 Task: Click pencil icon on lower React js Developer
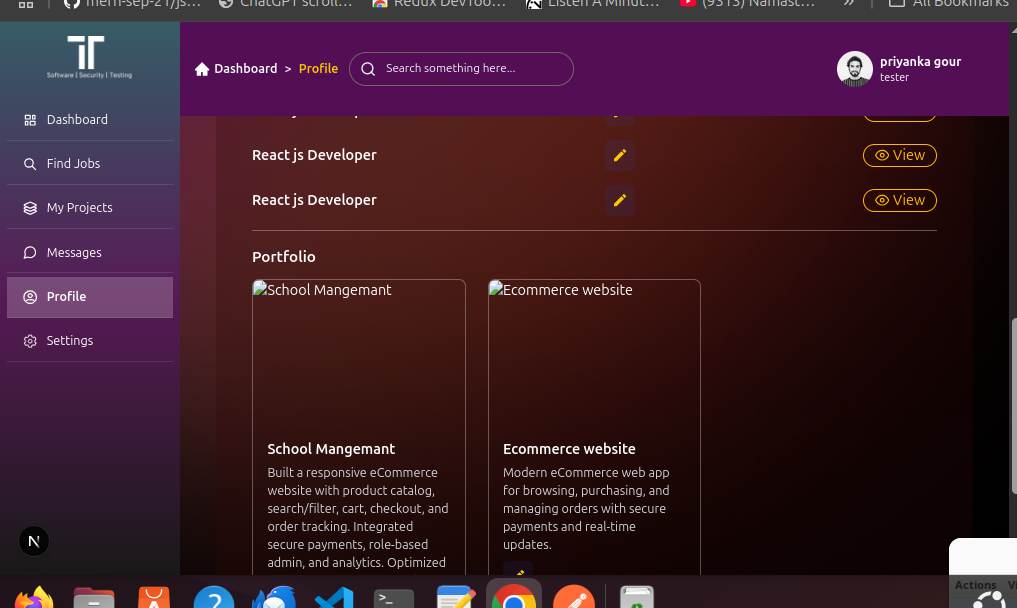pyautogui.click(x=620, y=201)
